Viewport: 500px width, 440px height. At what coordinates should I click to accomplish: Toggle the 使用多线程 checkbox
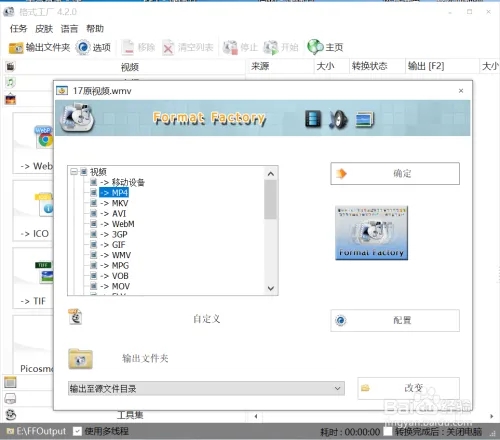tap(77, 431)
